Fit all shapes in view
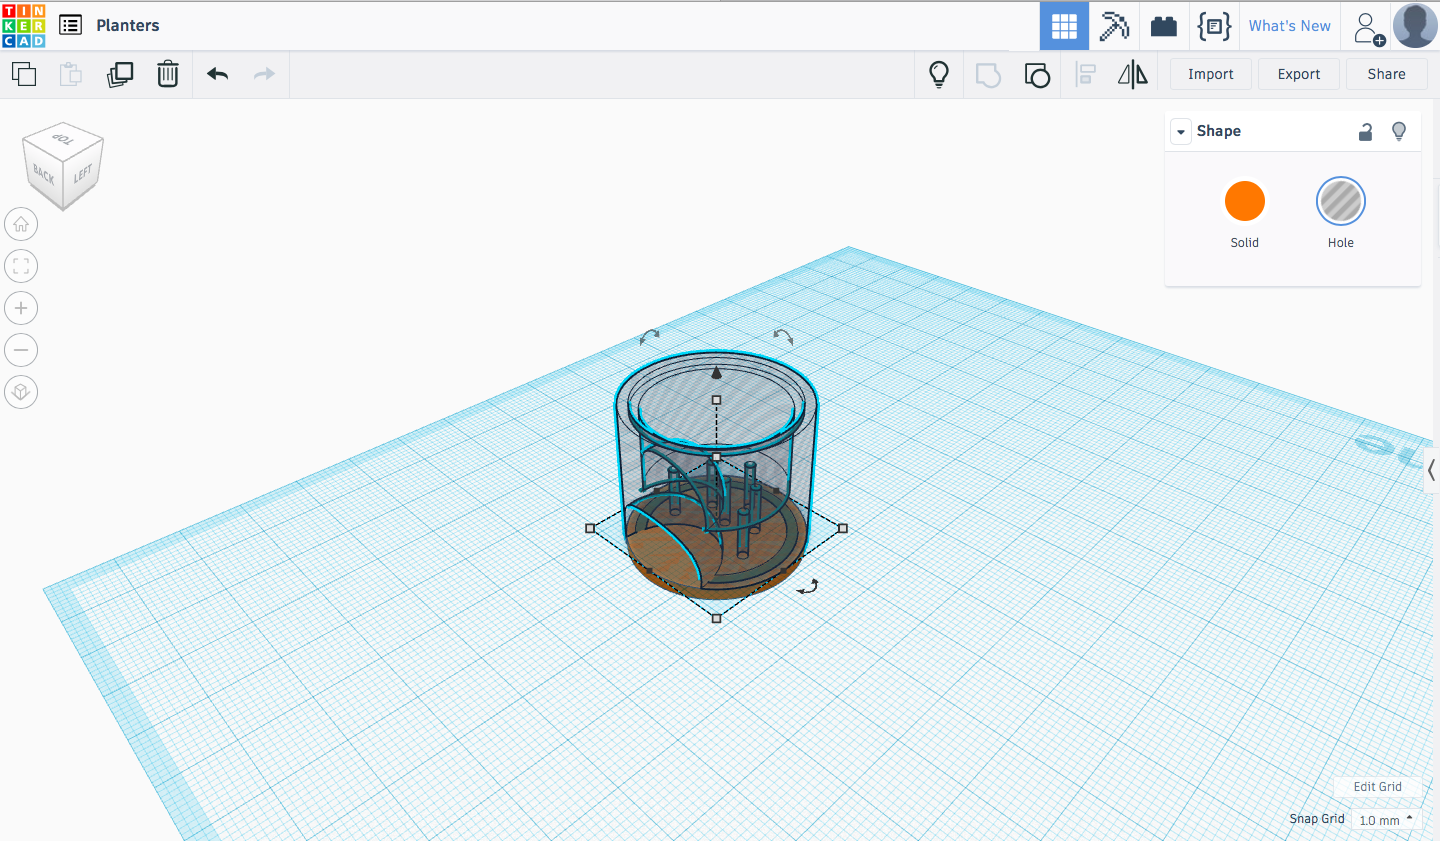The height and width of the screenshot is (841, 1440). 21,266
